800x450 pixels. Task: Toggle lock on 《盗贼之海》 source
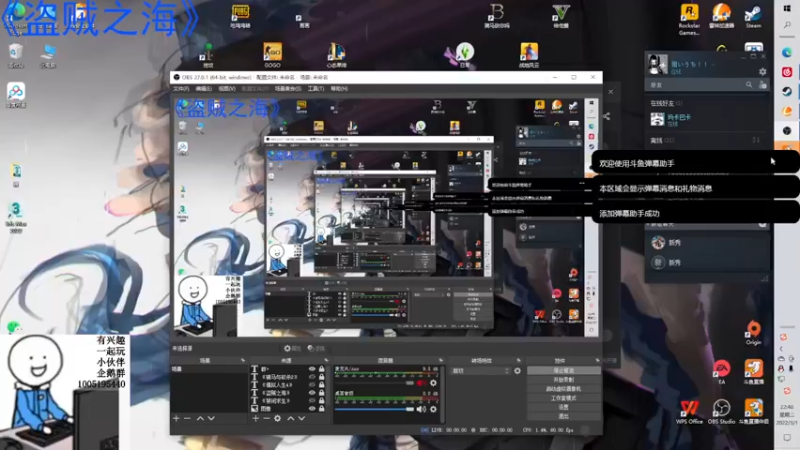[321, 393]
